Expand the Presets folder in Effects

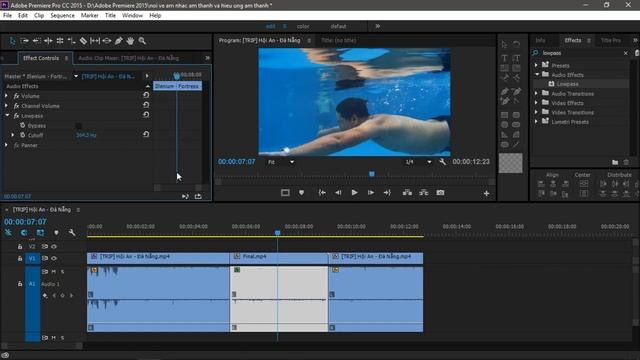(536, 65)
